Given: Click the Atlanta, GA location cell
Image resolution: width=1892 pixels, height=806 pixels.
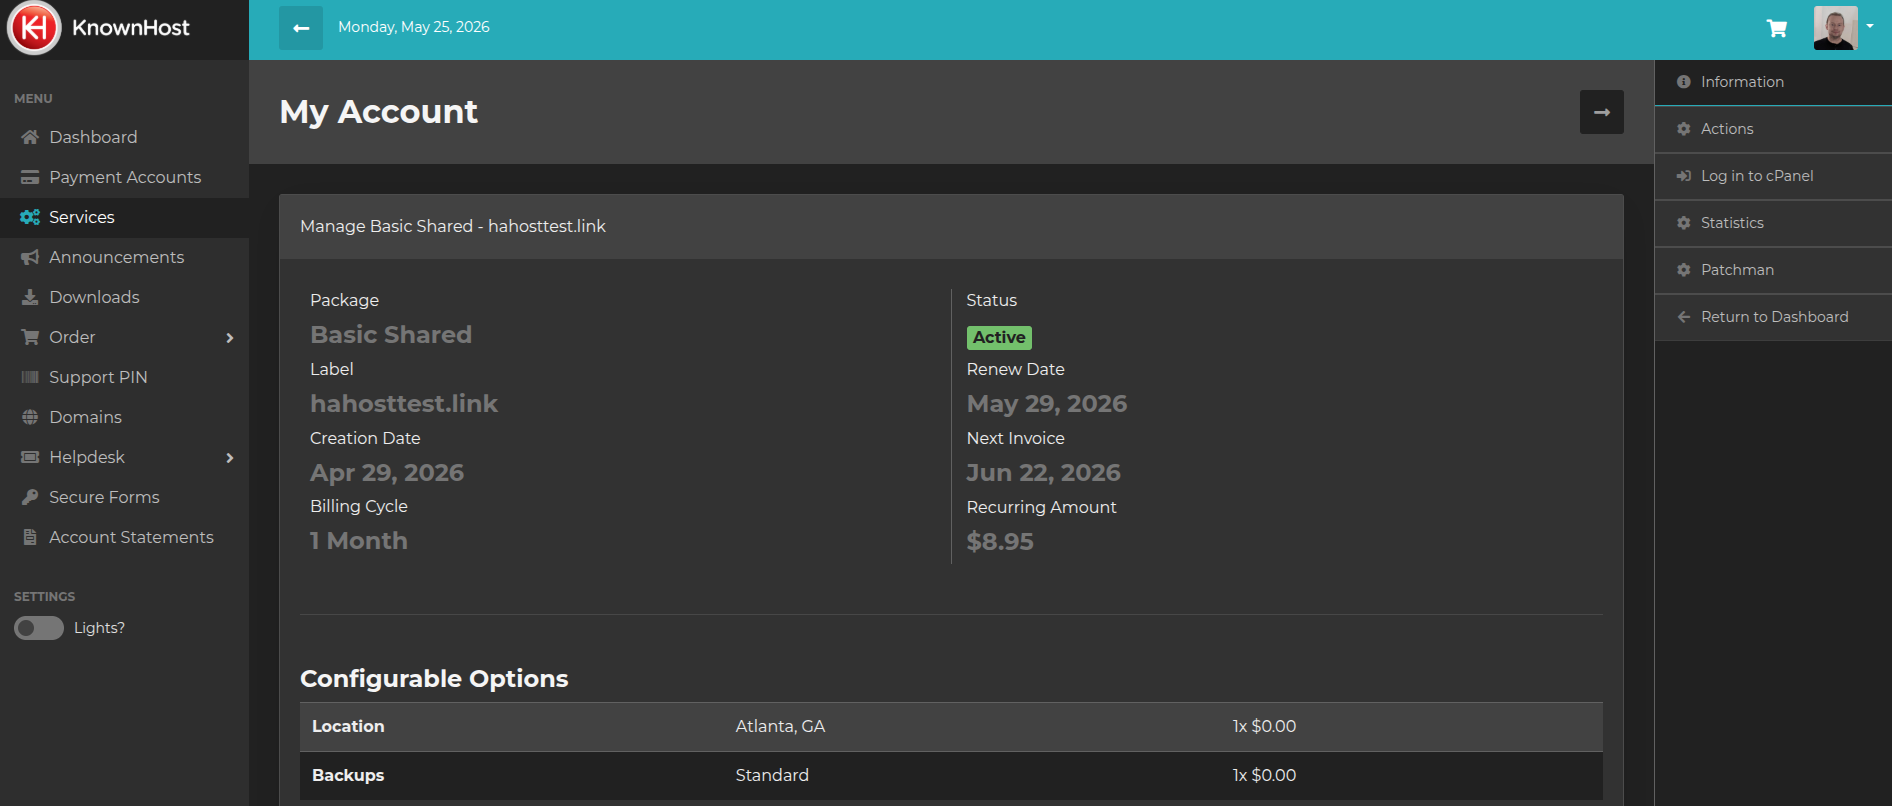Looking at the screenshot, I should 780,726.
